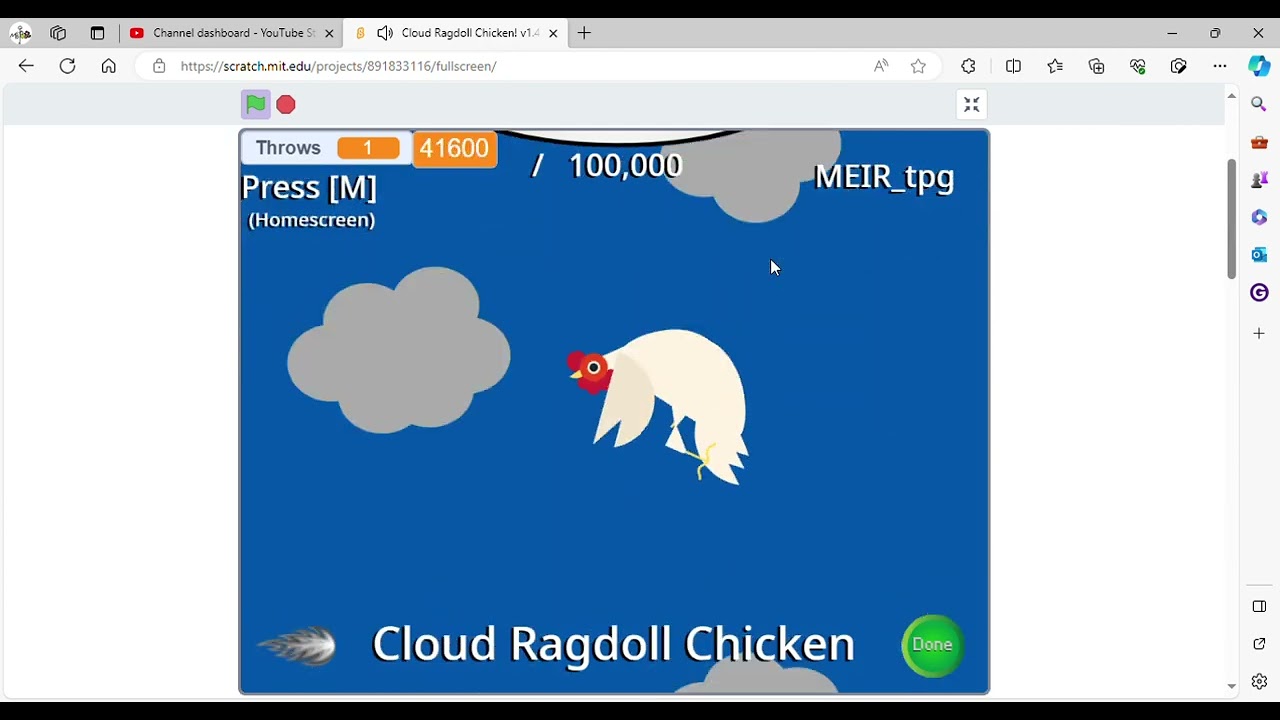
Task: Open sidebar Games chess icon
Action: 1259,180
